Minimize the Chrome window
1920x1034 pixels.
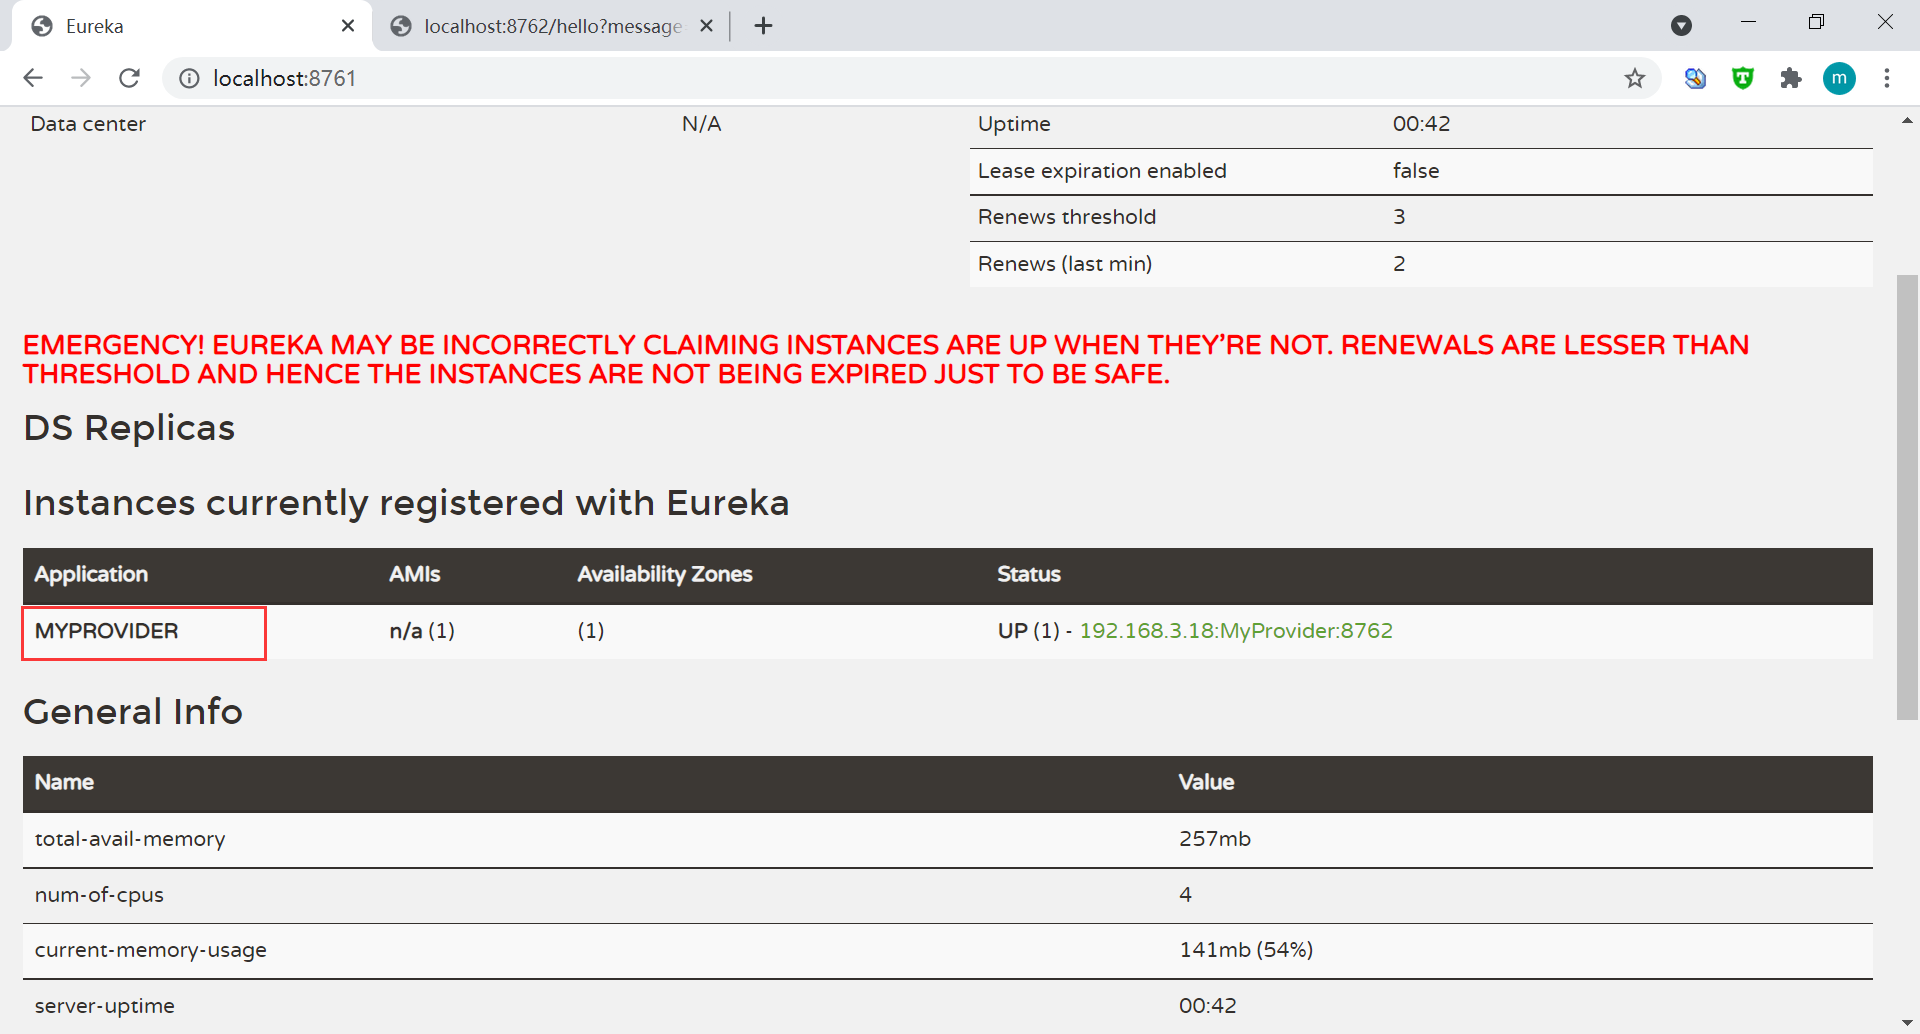(x=1749, y=22)
